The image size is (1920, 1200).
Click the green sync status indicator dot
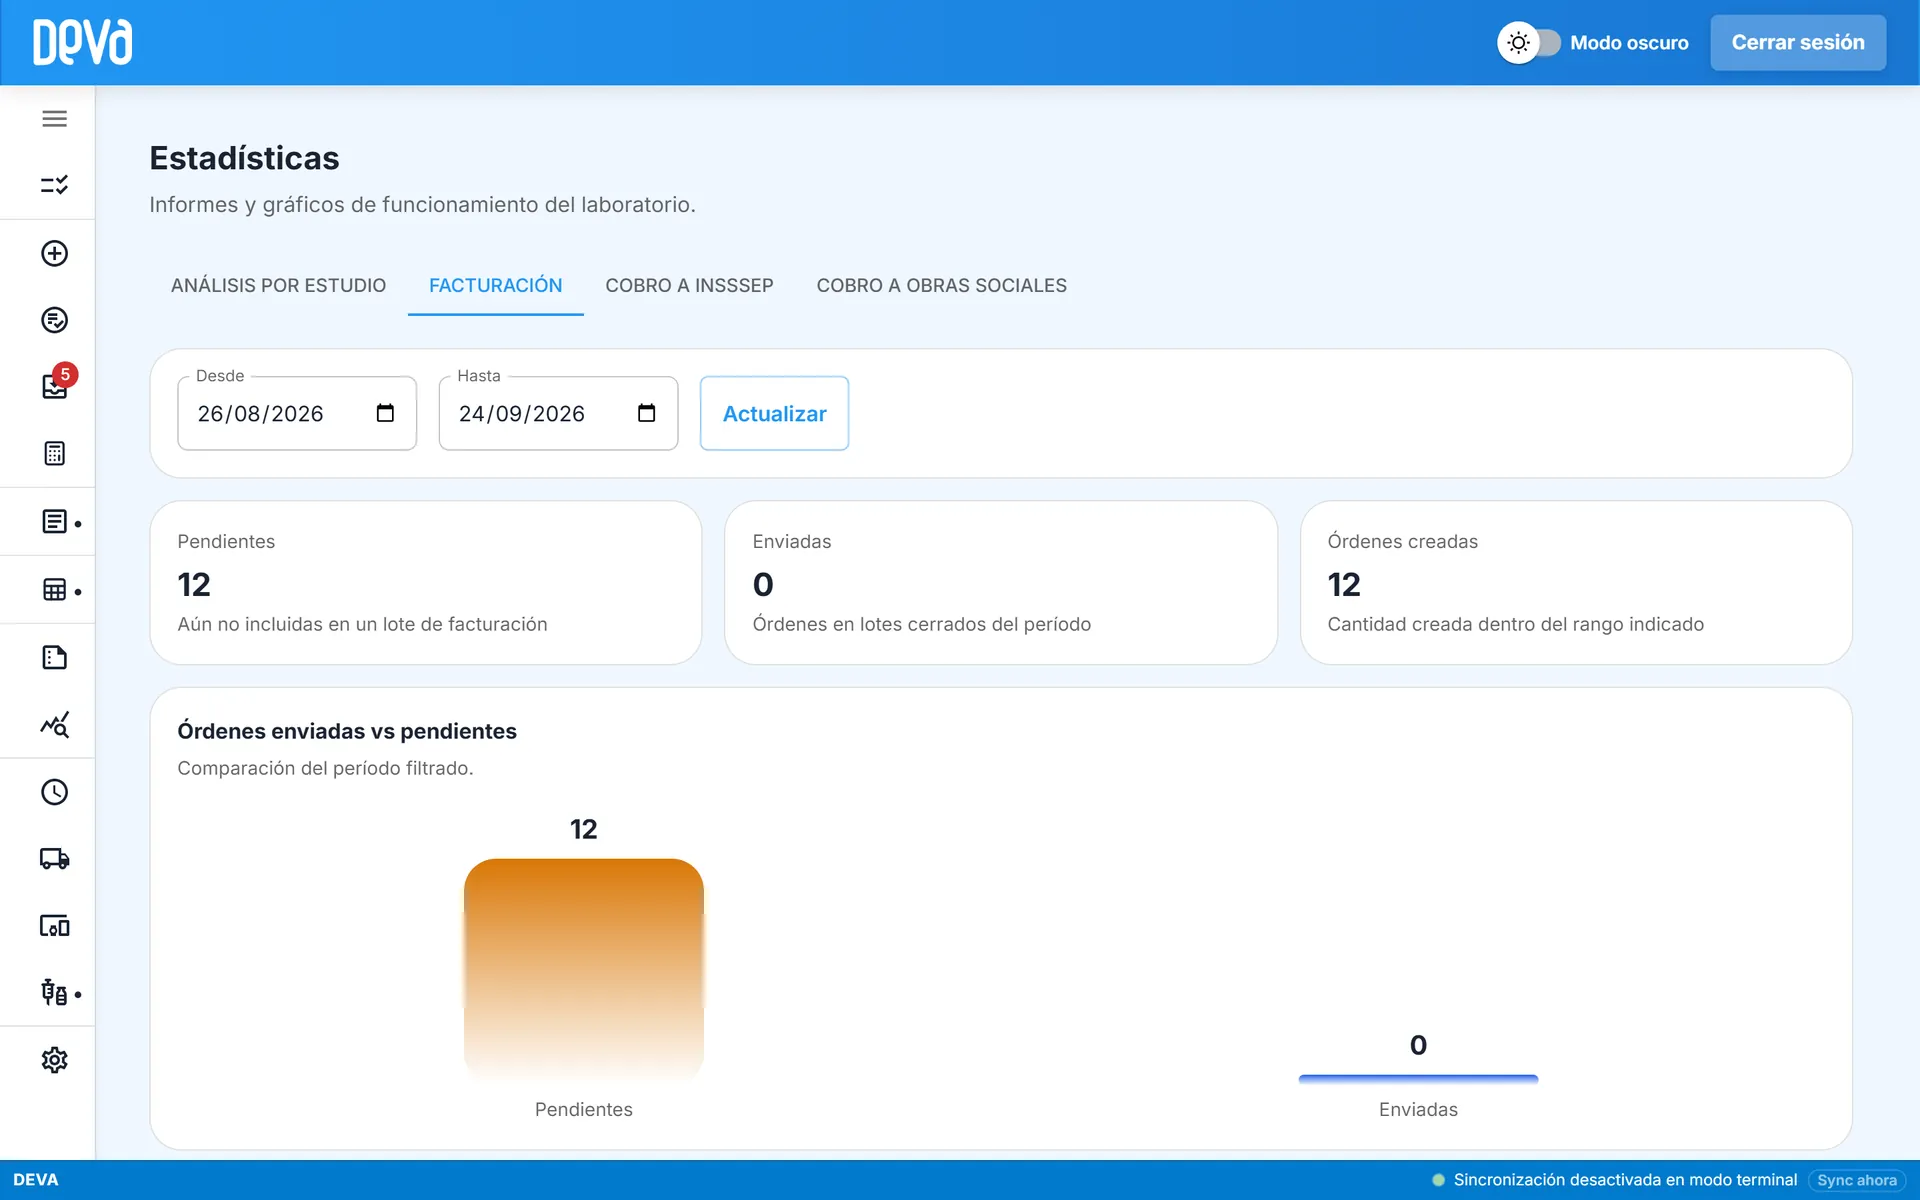click(x=1438, y=1180)
